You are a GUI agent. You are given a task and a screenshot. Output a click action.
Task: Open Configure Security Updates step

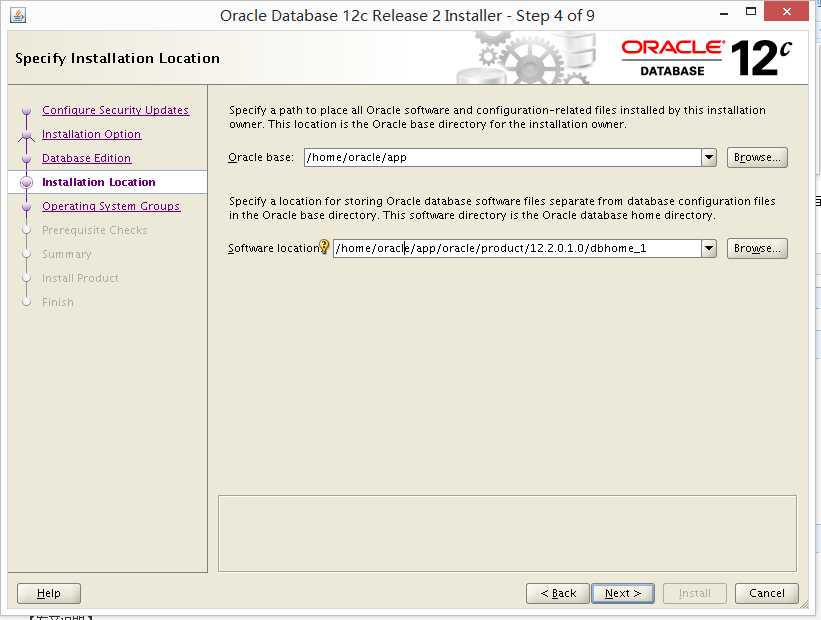click(x=115, y=110)
